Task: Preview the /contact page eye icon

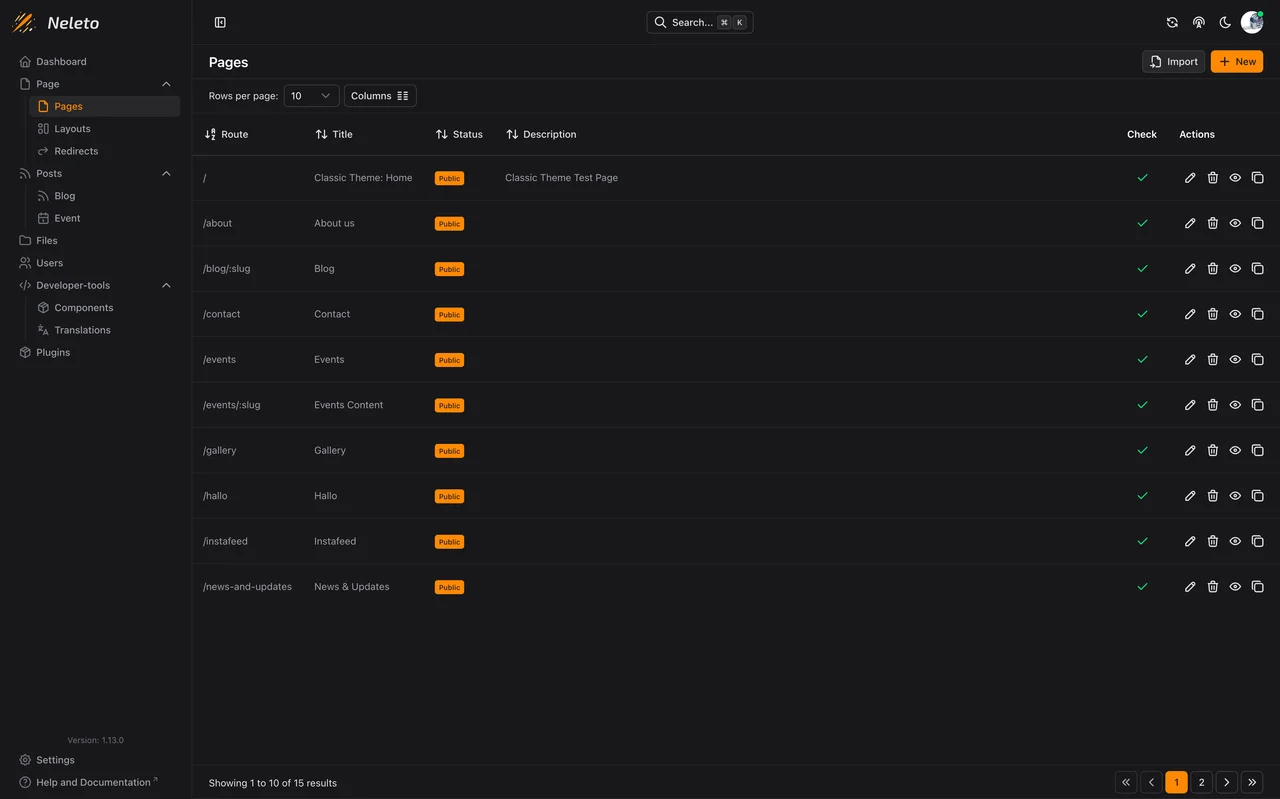Action: coord(1235,314)
